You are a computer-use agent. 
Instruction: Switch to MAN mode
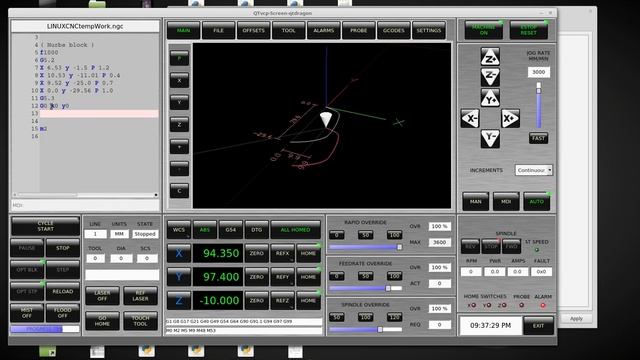click(476, 202)
